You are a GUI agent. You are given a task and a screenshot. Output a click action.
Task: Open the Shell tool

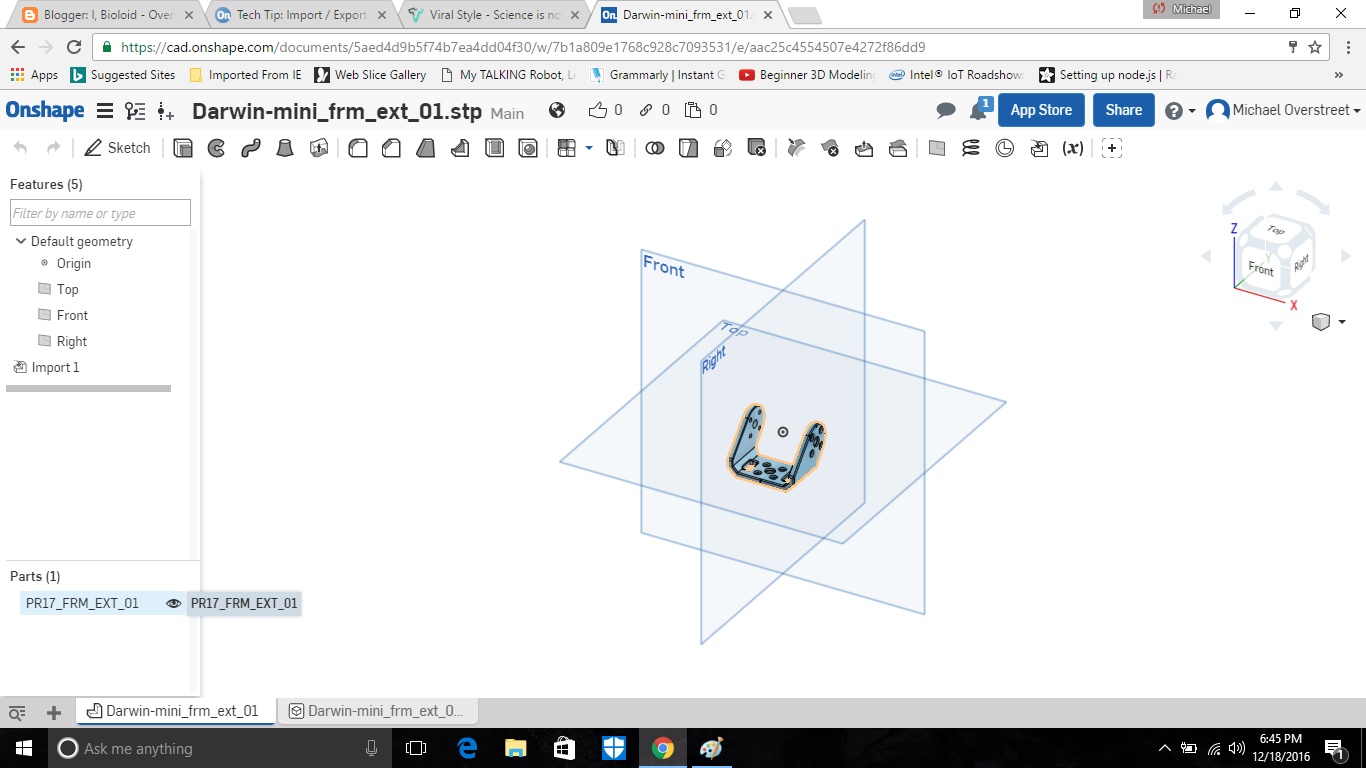[493, 148]
